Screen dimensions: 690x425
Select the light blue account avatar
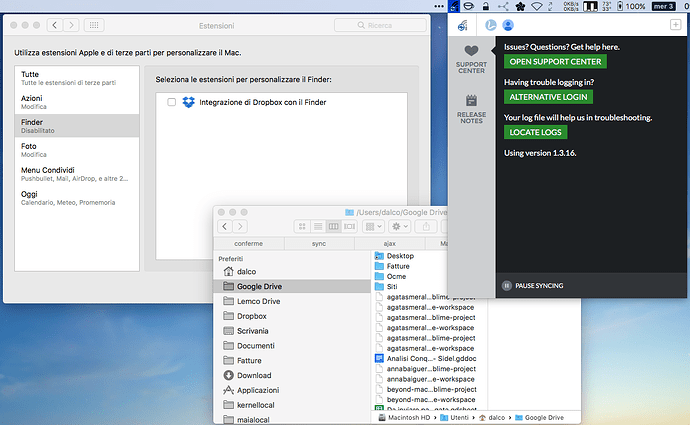click(491, 25)
